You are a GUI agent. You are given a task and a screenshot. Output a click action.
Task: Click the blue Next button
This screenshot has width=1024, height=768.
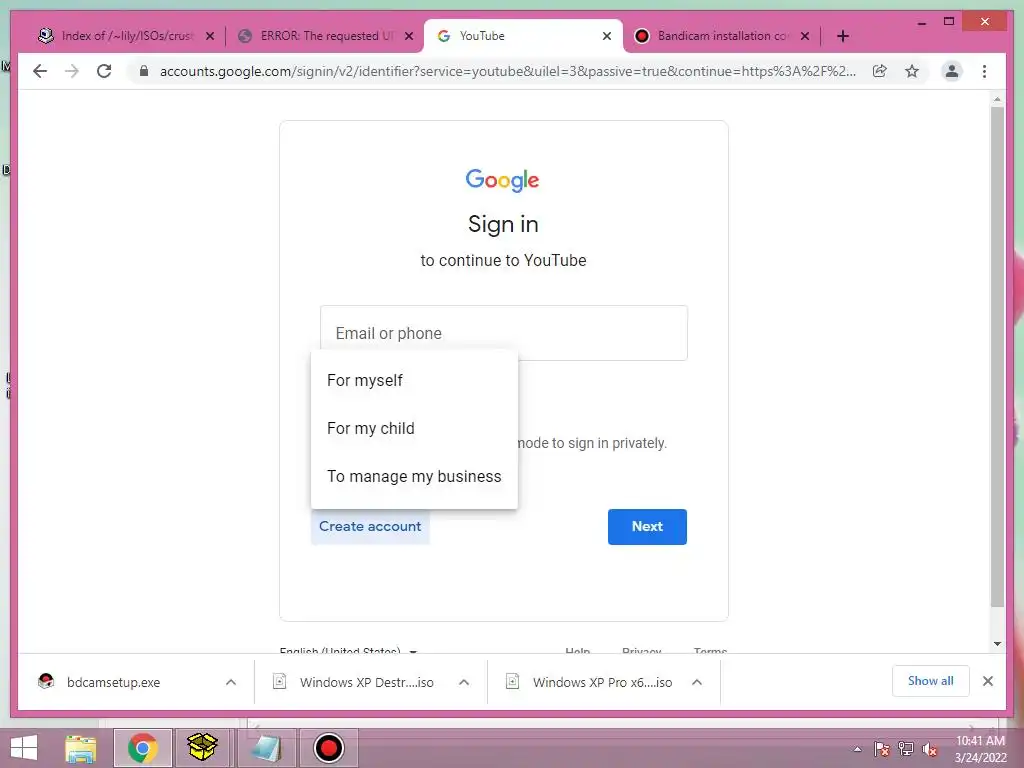pyautogui.click(x=647, y=526)
